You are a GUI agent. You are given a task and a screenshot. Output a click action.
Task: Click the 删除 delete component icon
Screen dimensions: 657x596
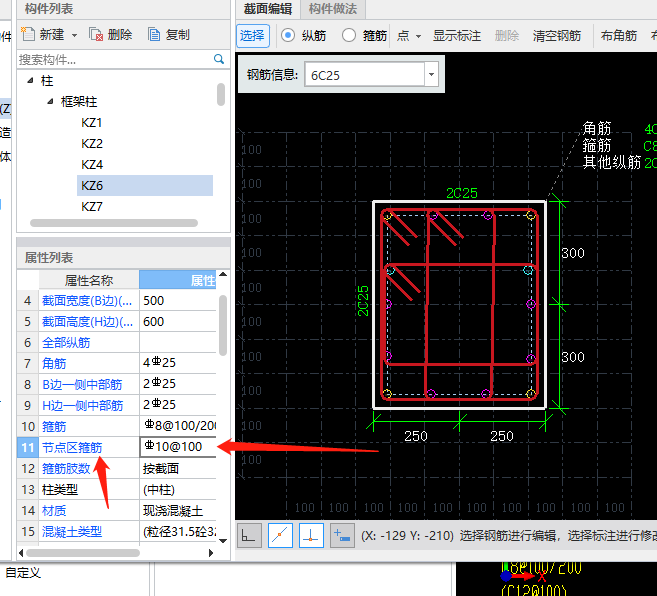pyautogui.click(x=96, y=34)
